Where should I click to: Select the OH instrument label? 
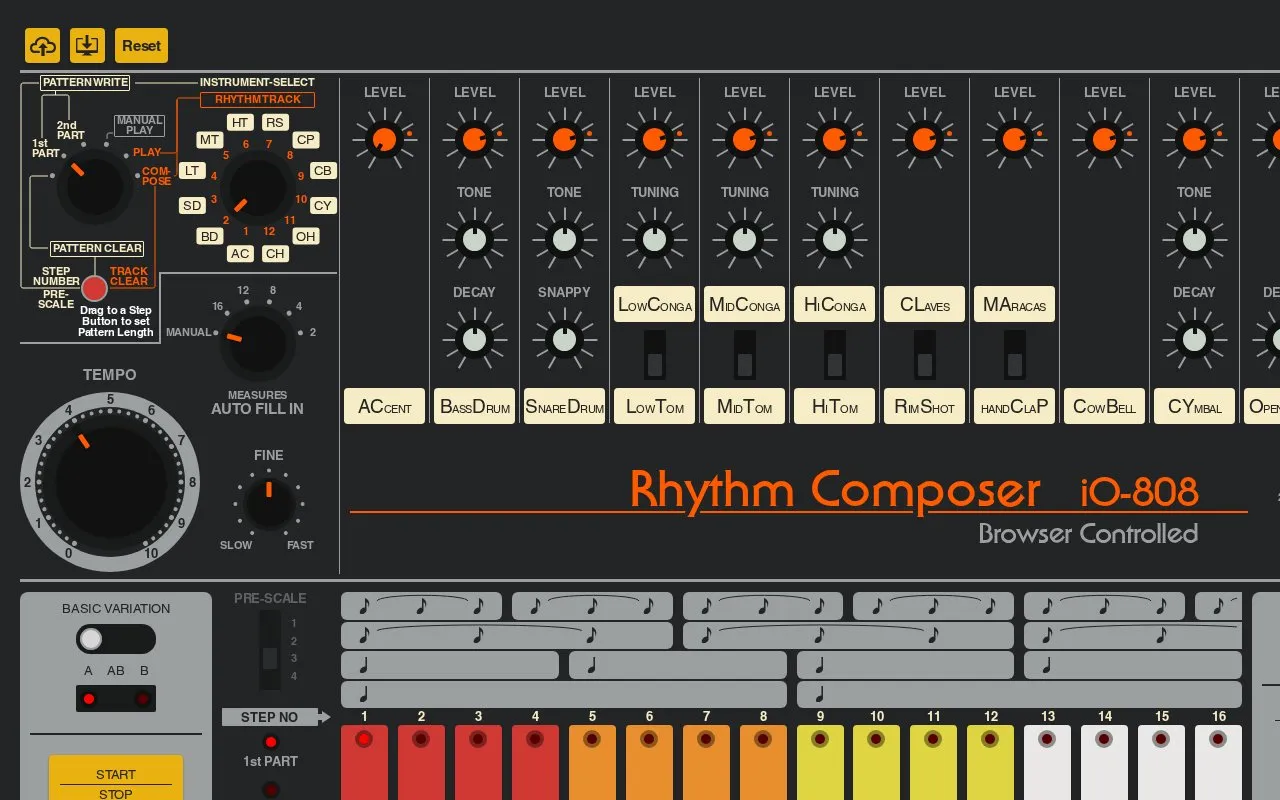click(x=305, y=237)
